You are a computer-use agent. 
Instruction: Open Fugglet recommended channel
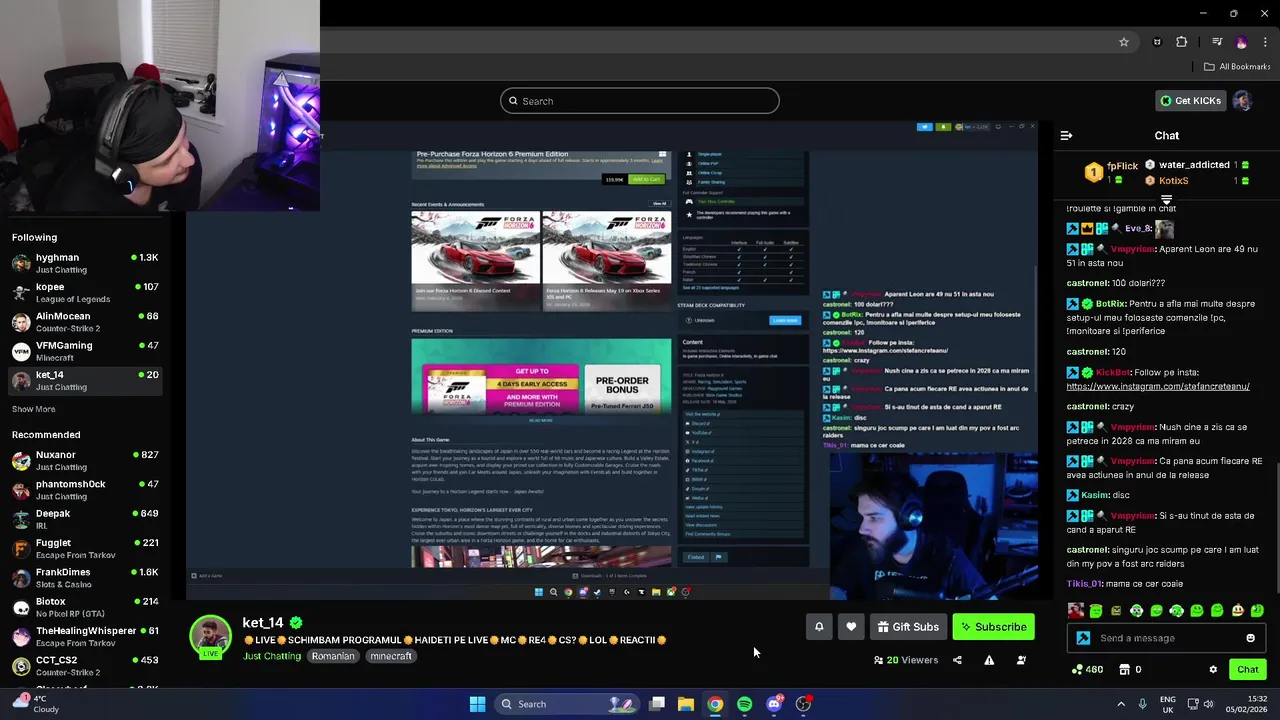click(85, 549)
